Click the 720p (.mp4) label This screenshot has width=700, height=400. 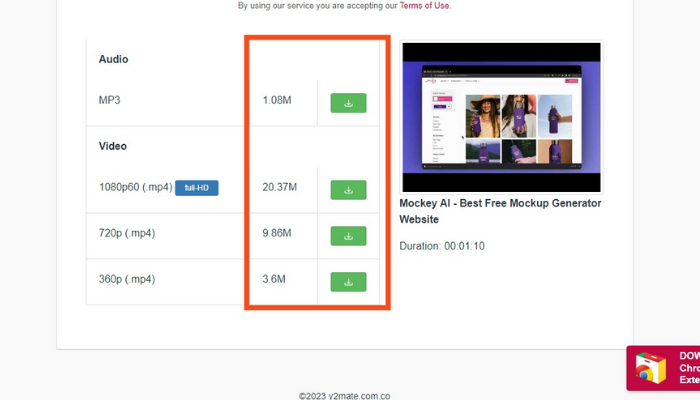(x=127, y=233)
